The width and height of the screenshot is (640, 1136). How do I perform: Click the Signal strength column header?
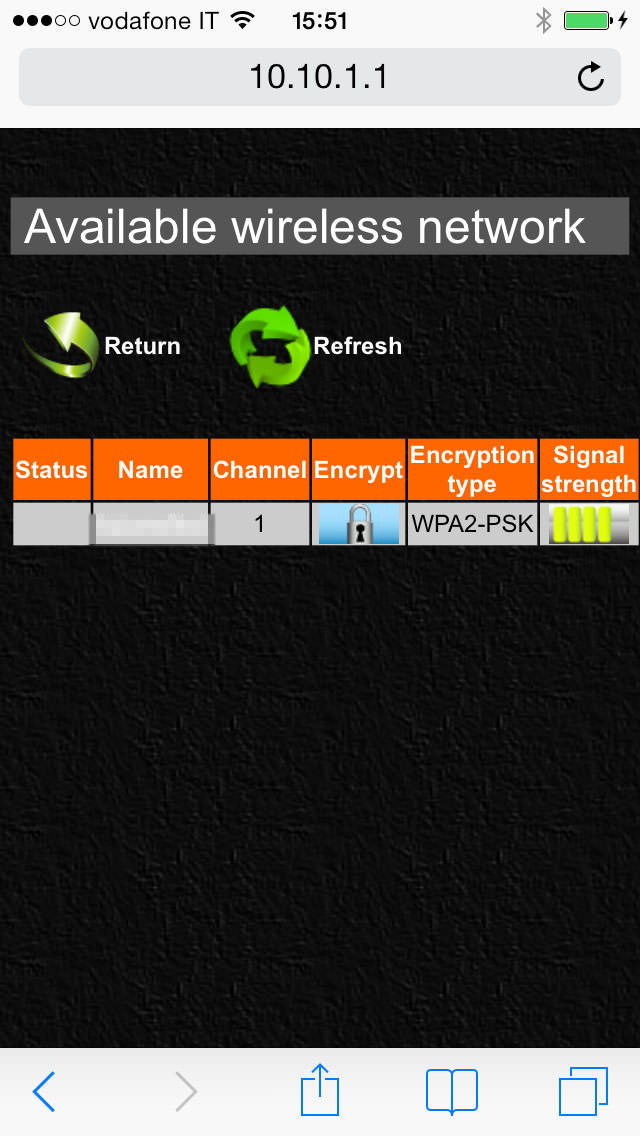pos(589,469)
